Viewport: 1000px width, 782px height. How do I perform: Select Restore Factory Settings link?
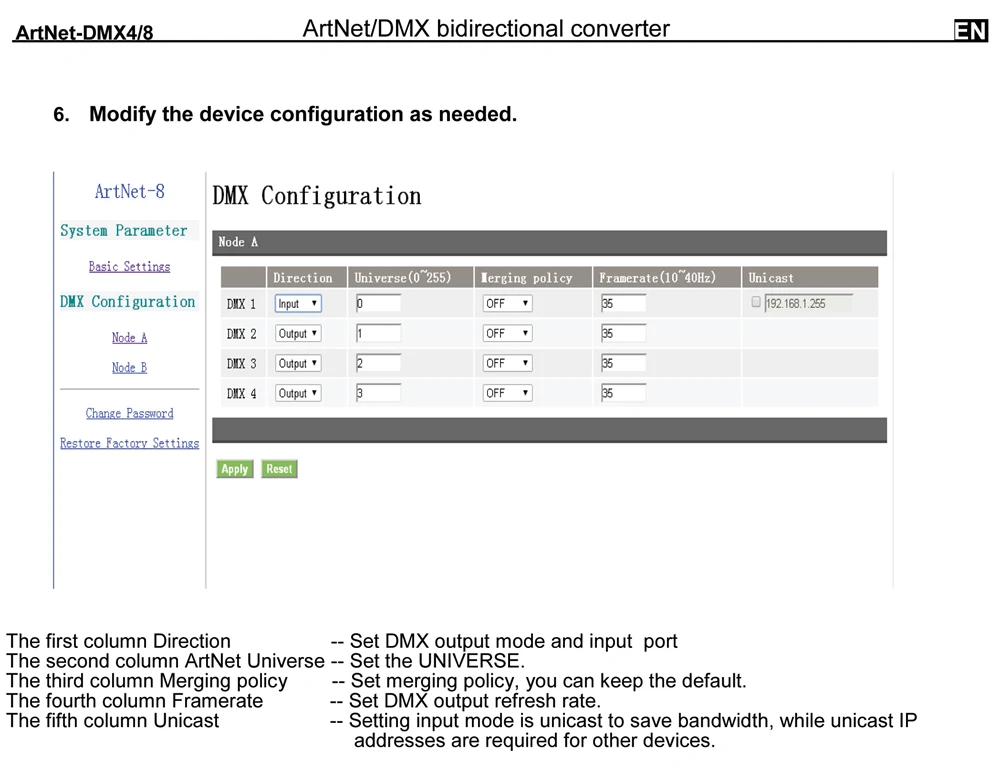pyautogui.click(x=129, y=443)
